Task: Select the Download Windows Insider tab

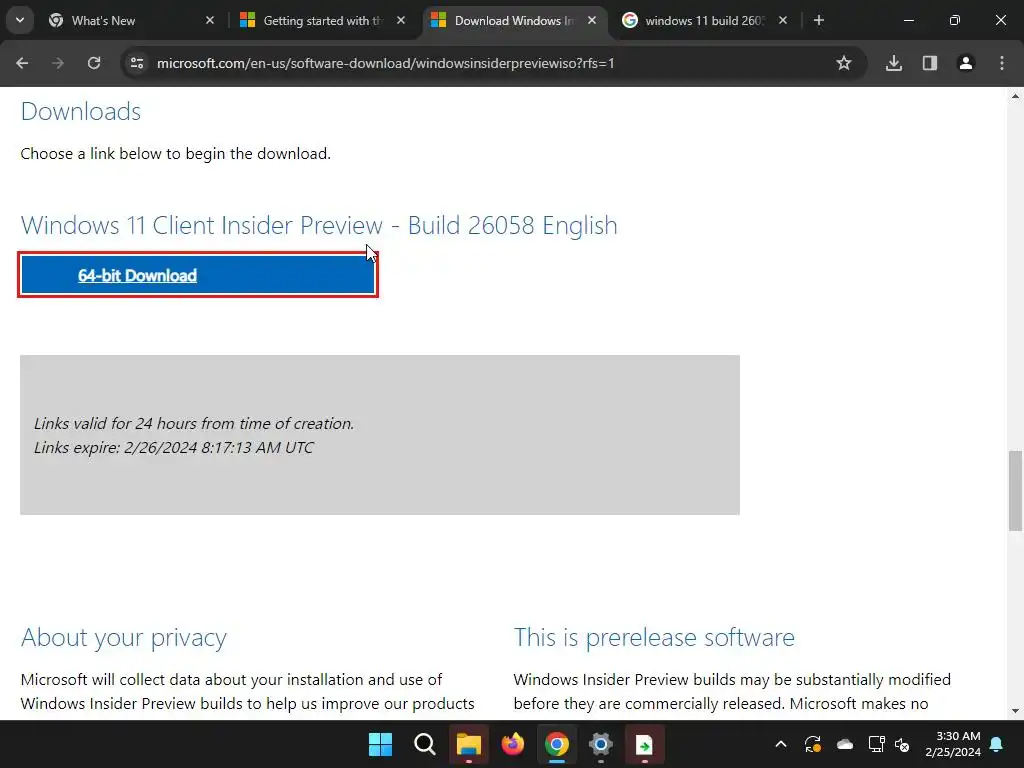Action: 515,21
